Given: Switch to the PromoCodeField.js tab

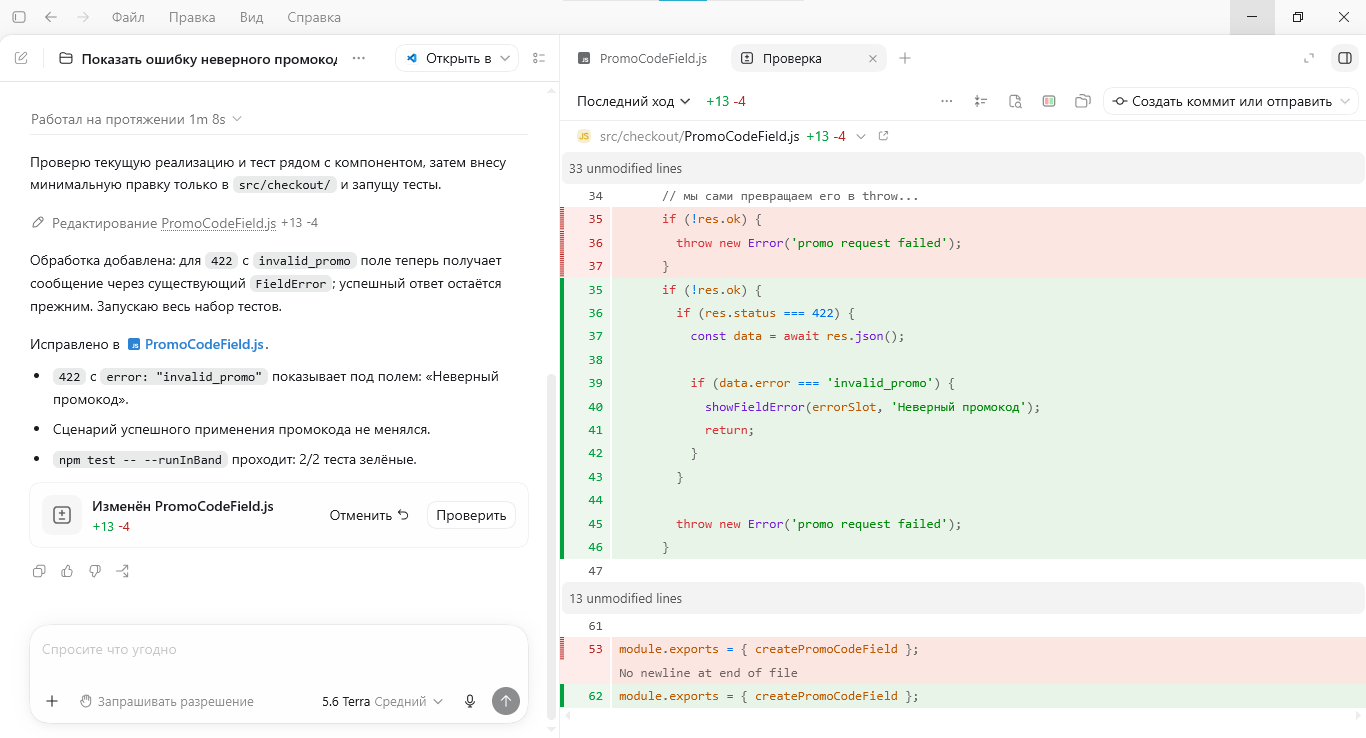Looking at the screenshot, I should 644,58.
